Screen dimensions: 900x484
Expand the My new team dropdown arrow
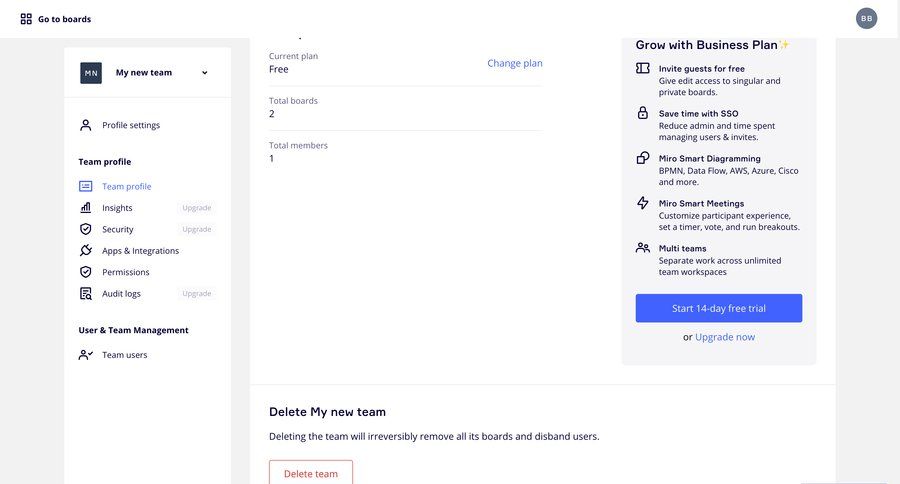pos(204,73)
